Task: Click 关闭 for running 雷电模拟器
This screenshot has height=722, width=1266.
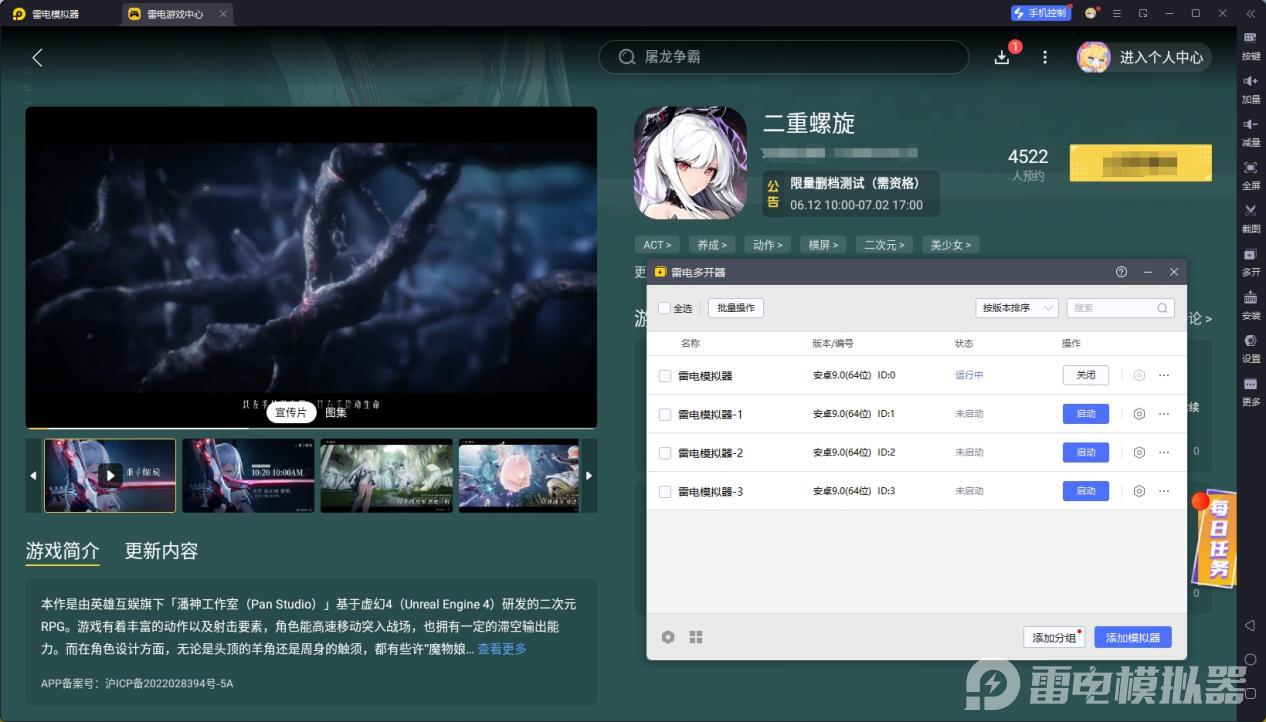Action: (x=1086, y=375)
